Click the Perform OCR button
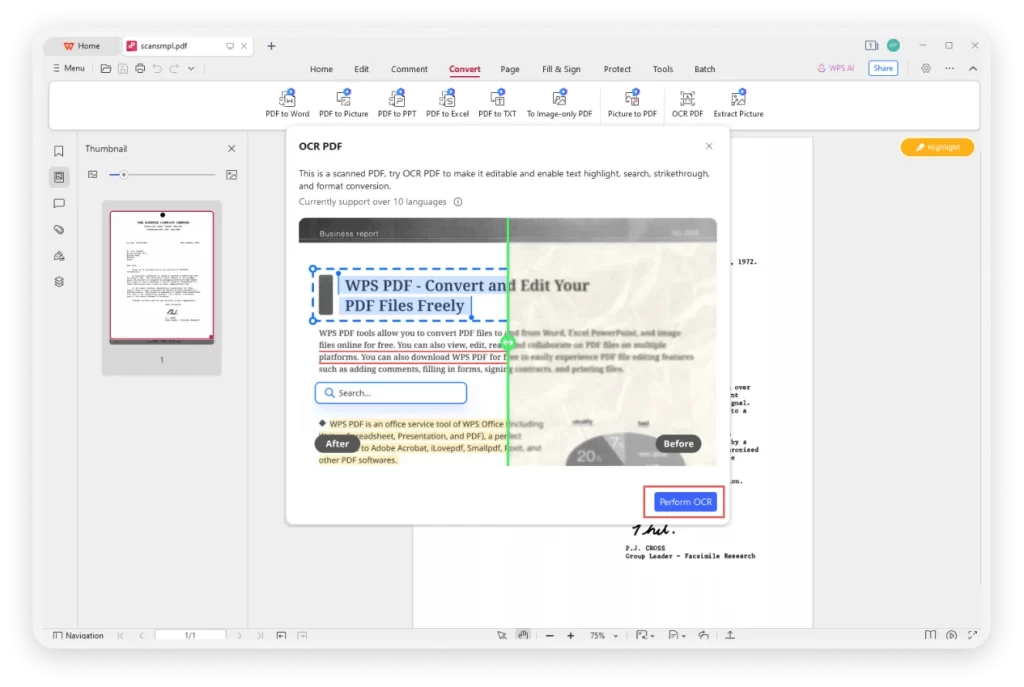 coord(685,502)
